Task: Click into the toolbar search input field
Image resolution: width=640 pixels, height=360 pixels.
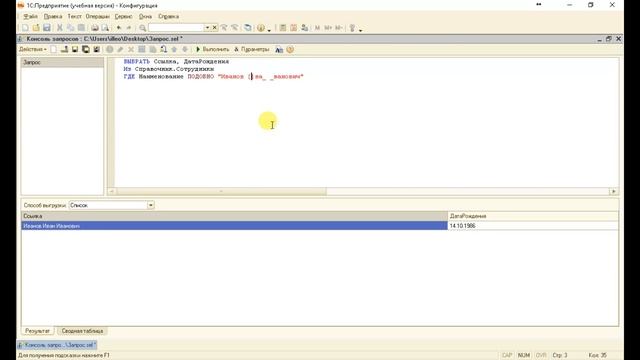Action: (176, 28)
